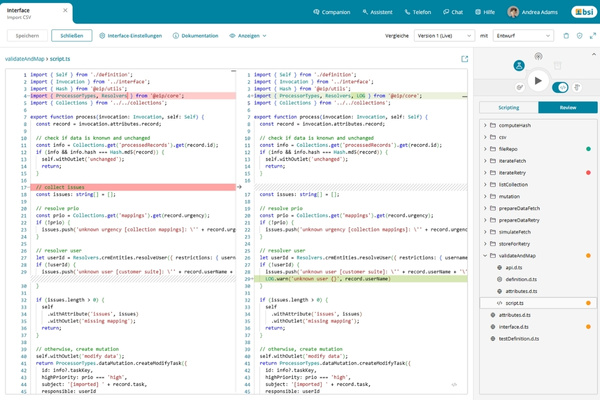Click the Speichern button
Screen dimensions: 600x400
click(x=27, y=36)
